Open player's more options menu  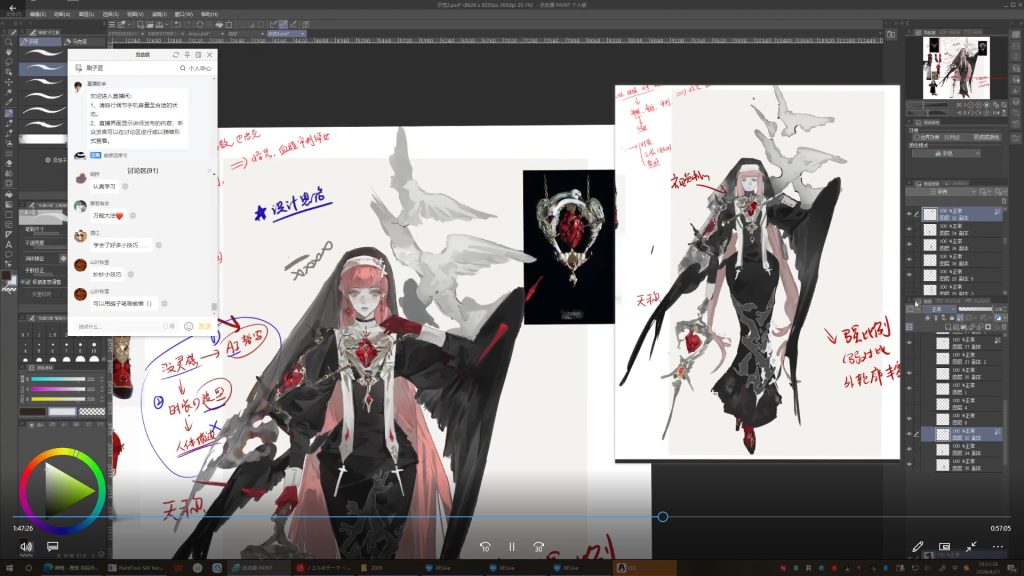pyautogui.click(x=998, y=546)
